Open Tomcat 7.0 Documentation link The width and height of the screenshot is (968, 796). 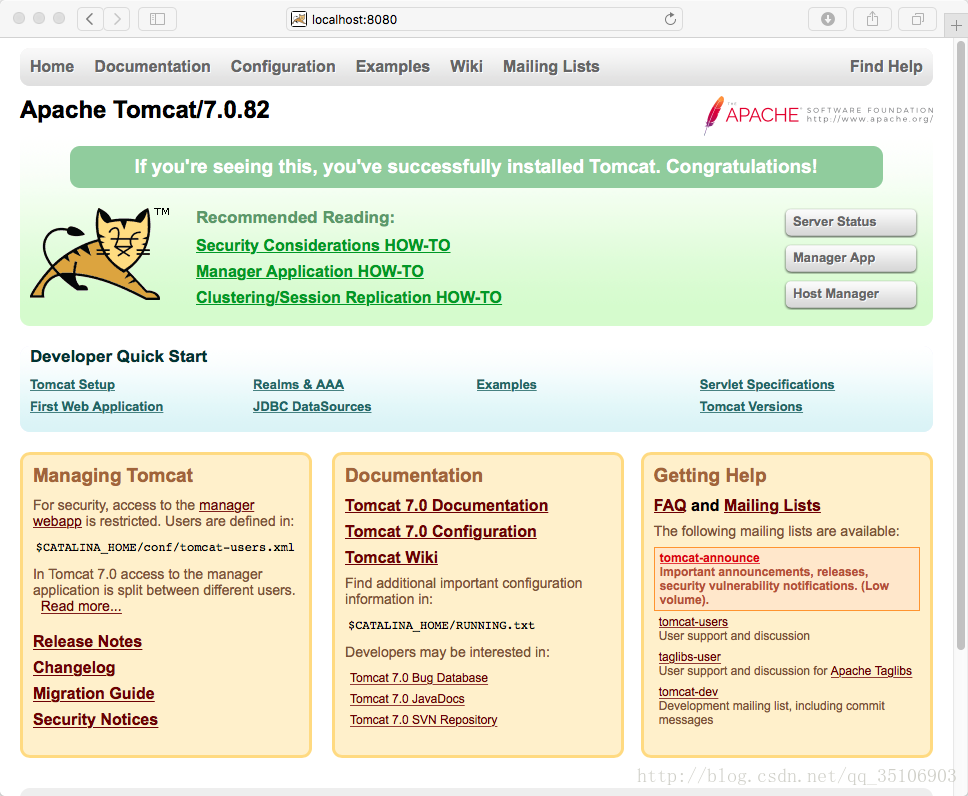tap(446, 505)
